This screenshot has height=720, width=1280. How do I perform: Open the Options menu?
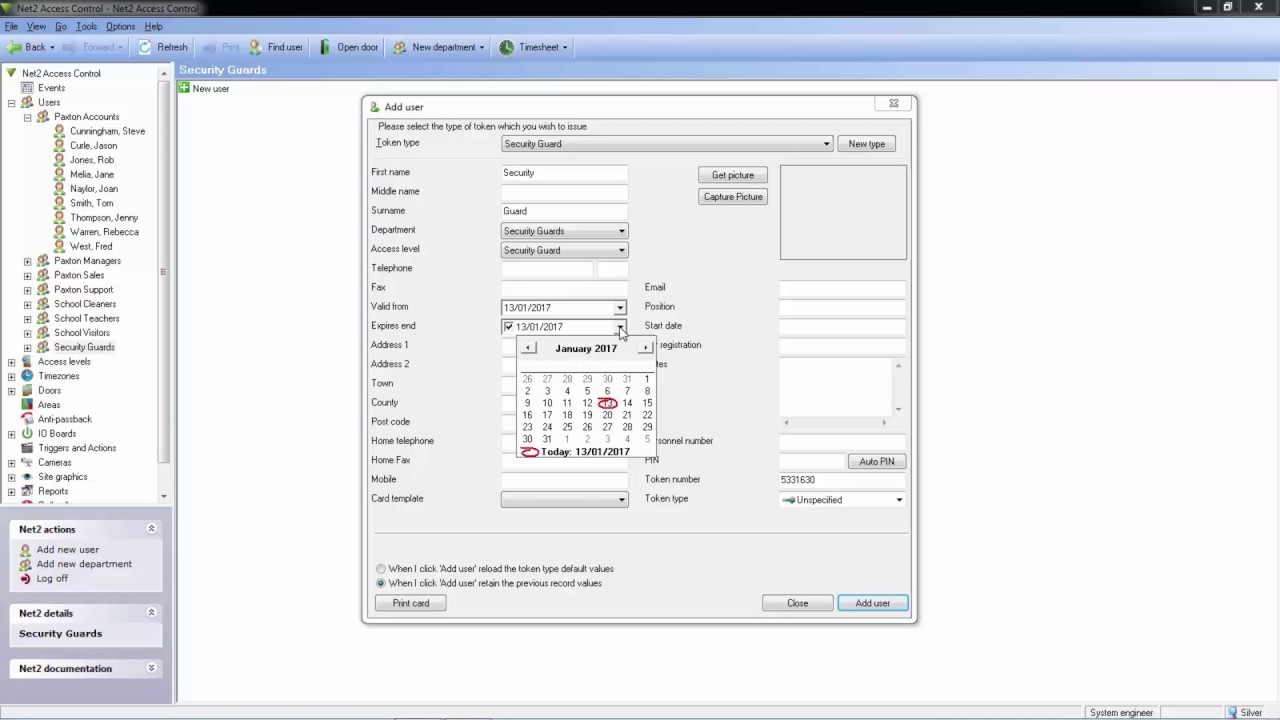click(x=120, y=26)
